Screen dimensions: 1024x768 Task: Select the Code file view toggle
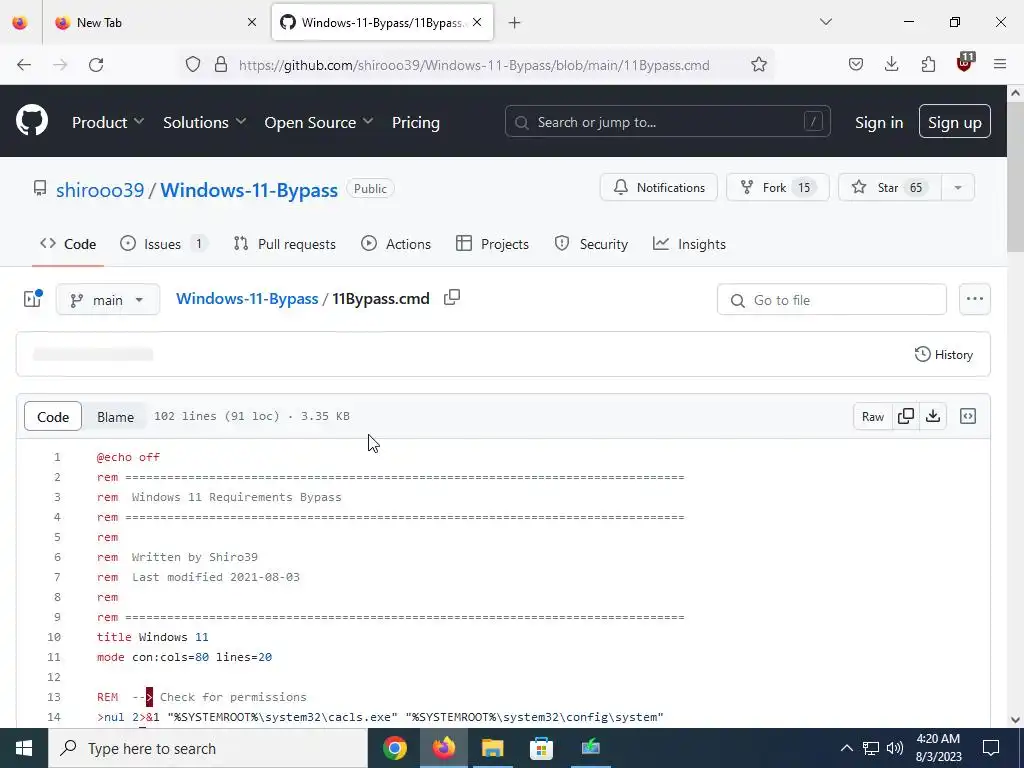[x=53, y=417]
